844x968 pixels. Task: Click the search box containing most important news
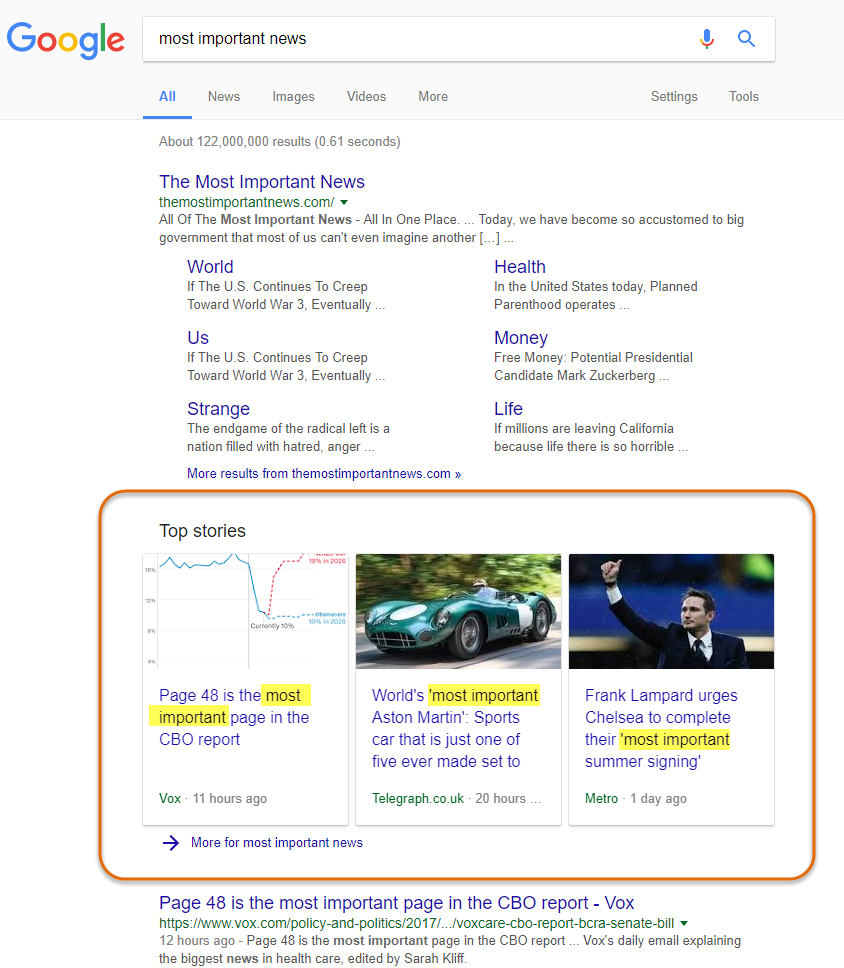click(420, 39)
